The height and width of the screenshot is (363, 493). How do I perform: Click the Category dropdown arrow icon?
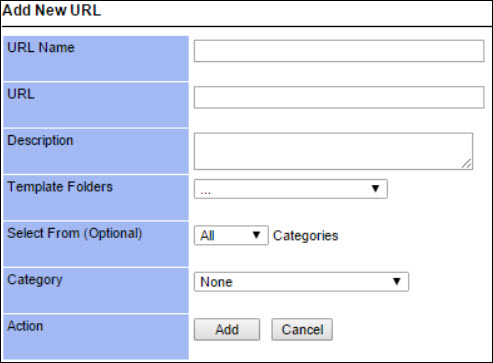[397, 282]
